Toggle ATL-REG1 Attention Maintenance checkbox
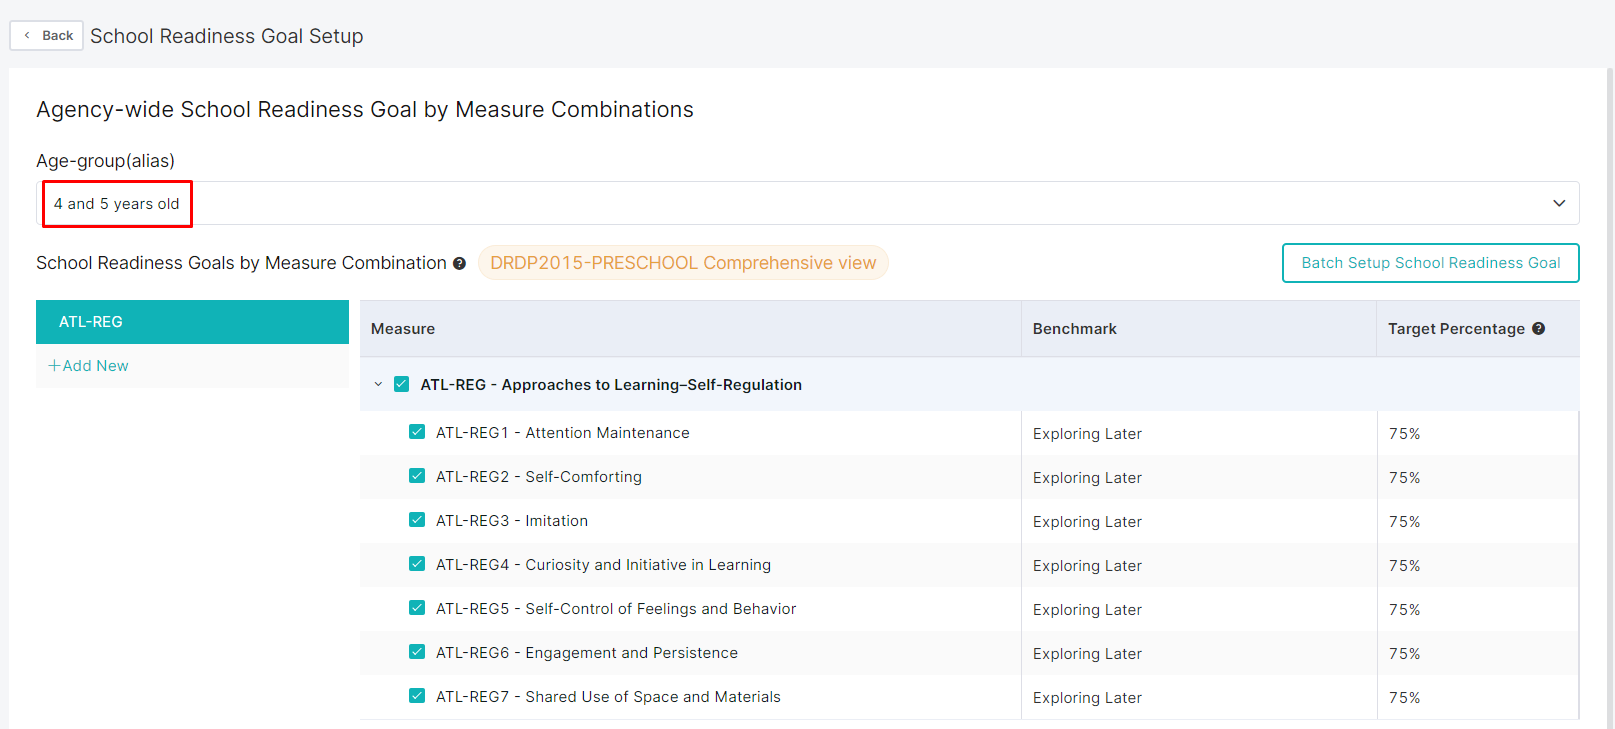 click(417, 432)
